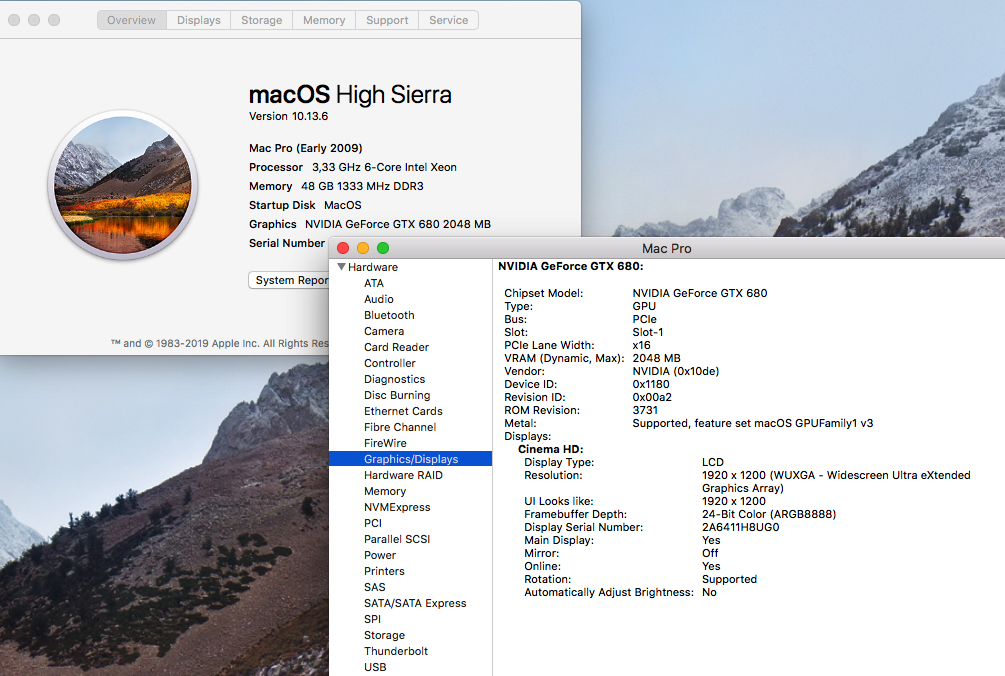
Task: Open the Storage tab
Action: [x=262, y=20]
